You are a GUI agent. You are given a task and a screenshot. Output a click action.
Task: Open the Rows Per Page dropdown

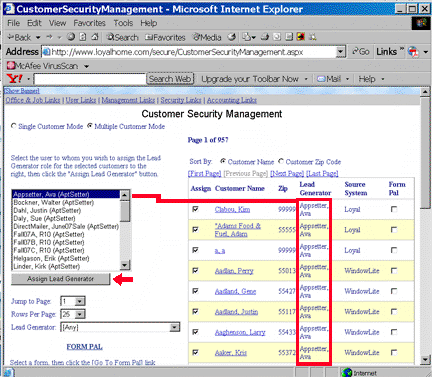coord(80,314)
